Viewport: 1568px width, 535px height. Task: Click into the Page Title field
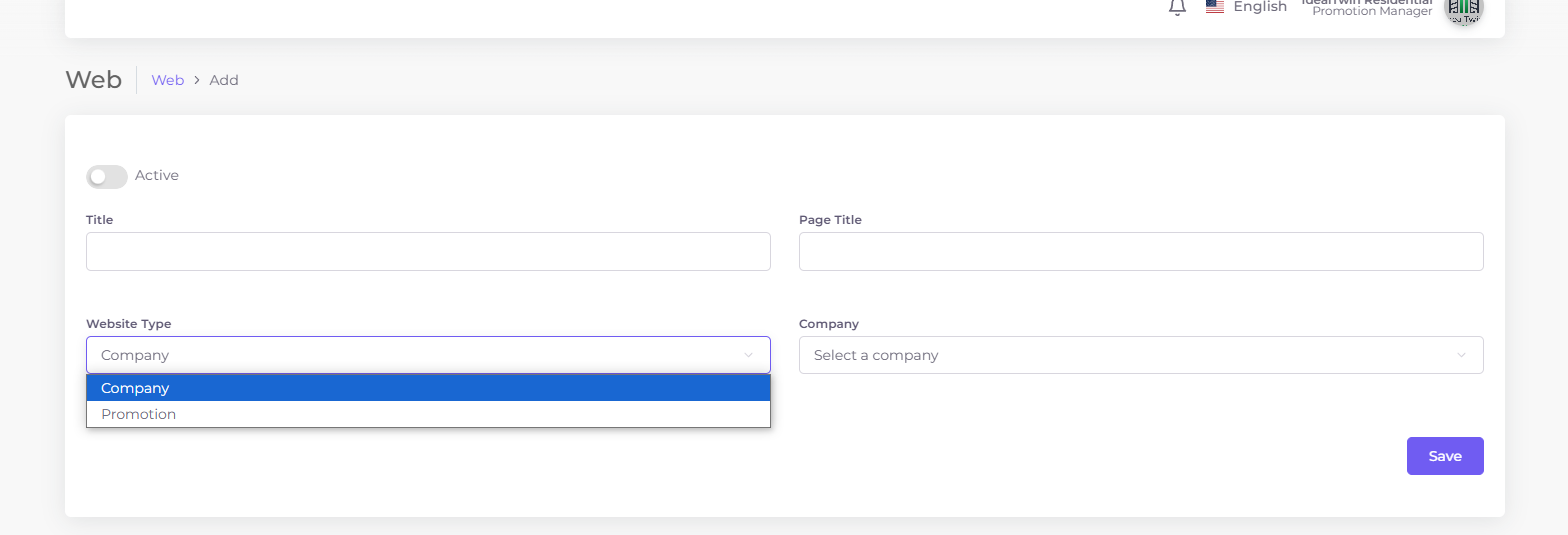tap(1140, 252)
